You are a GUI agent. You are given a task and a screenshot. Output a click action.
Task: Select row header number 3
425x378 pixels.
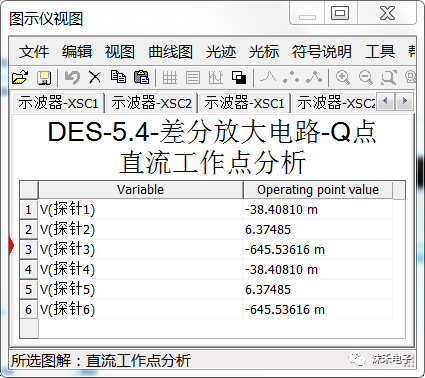coord(29,250)
